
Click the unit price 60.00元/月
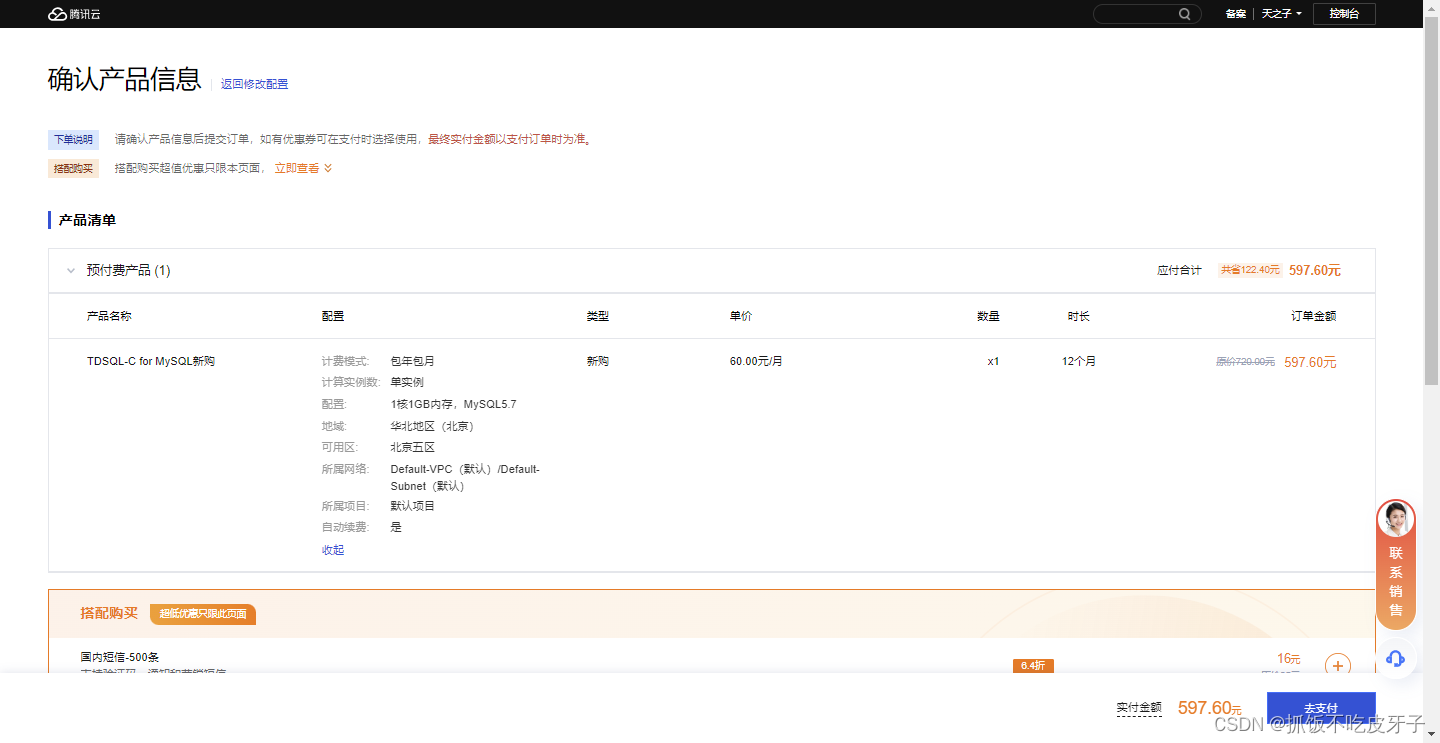(756, 361)
